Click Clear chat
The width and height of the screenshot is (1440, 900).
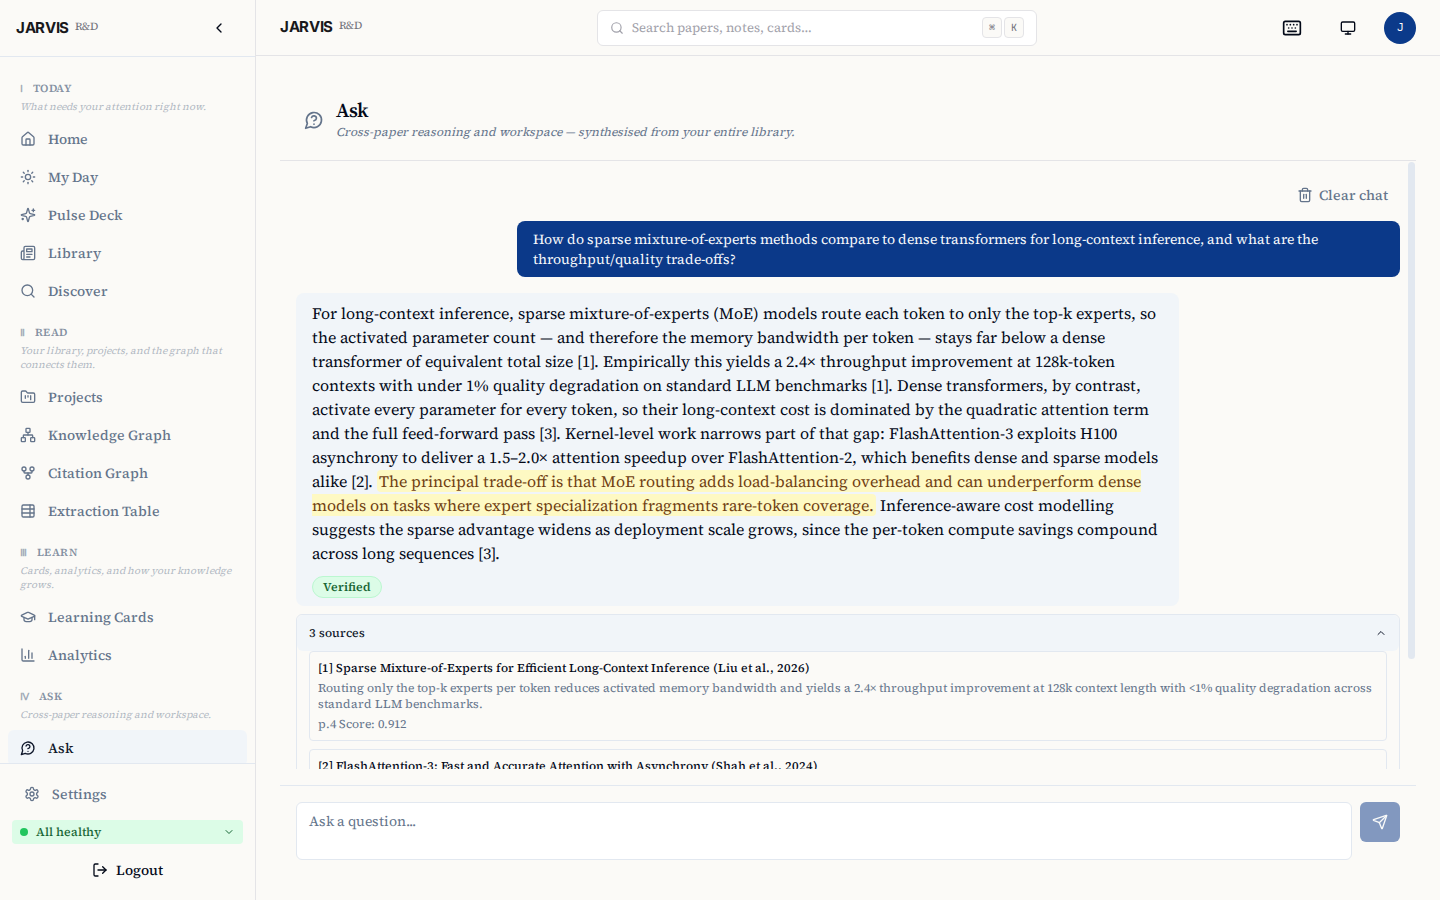[1343, 195]
